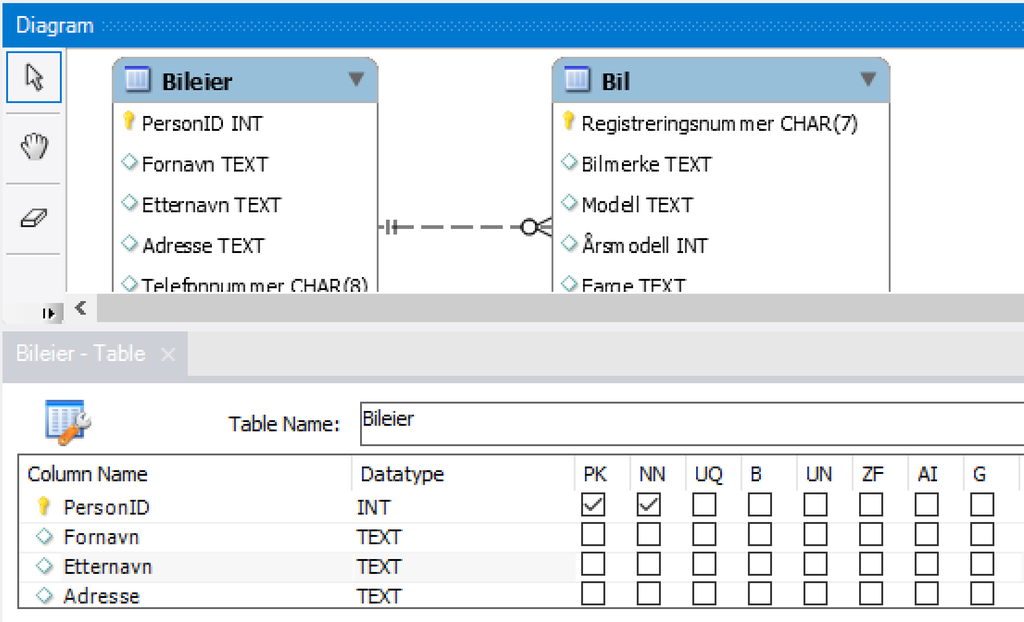
Task: Switch to the Bileier - Table tab
Action: 80,353
